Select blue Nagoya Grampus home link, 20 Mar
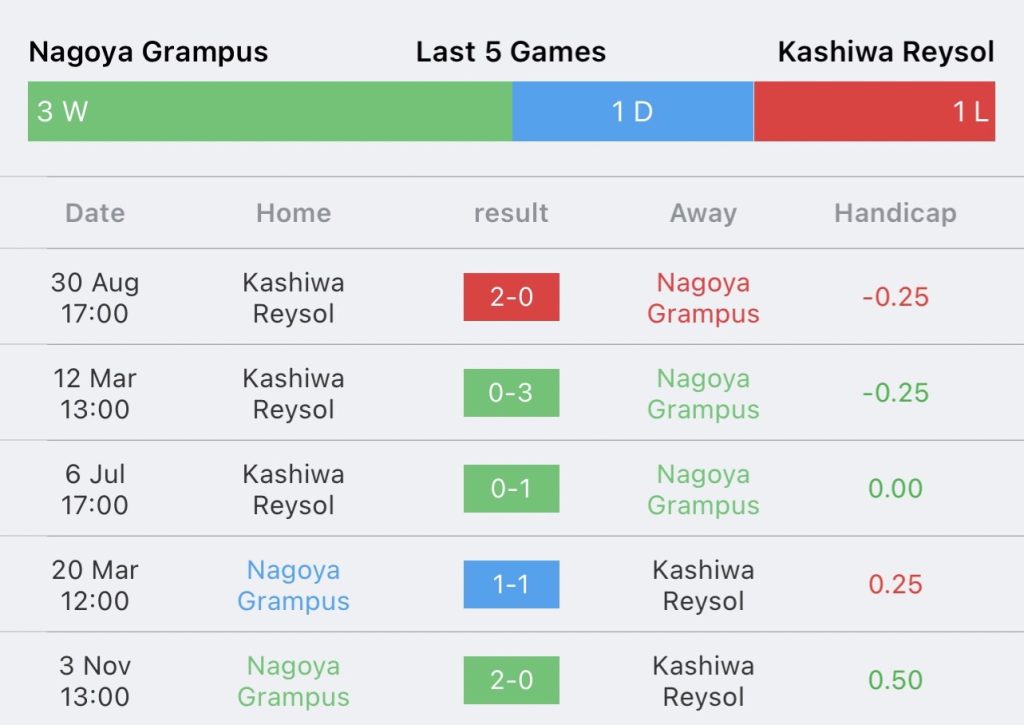This screenshot has width=1024, height=725. click(x=293, y=585)
